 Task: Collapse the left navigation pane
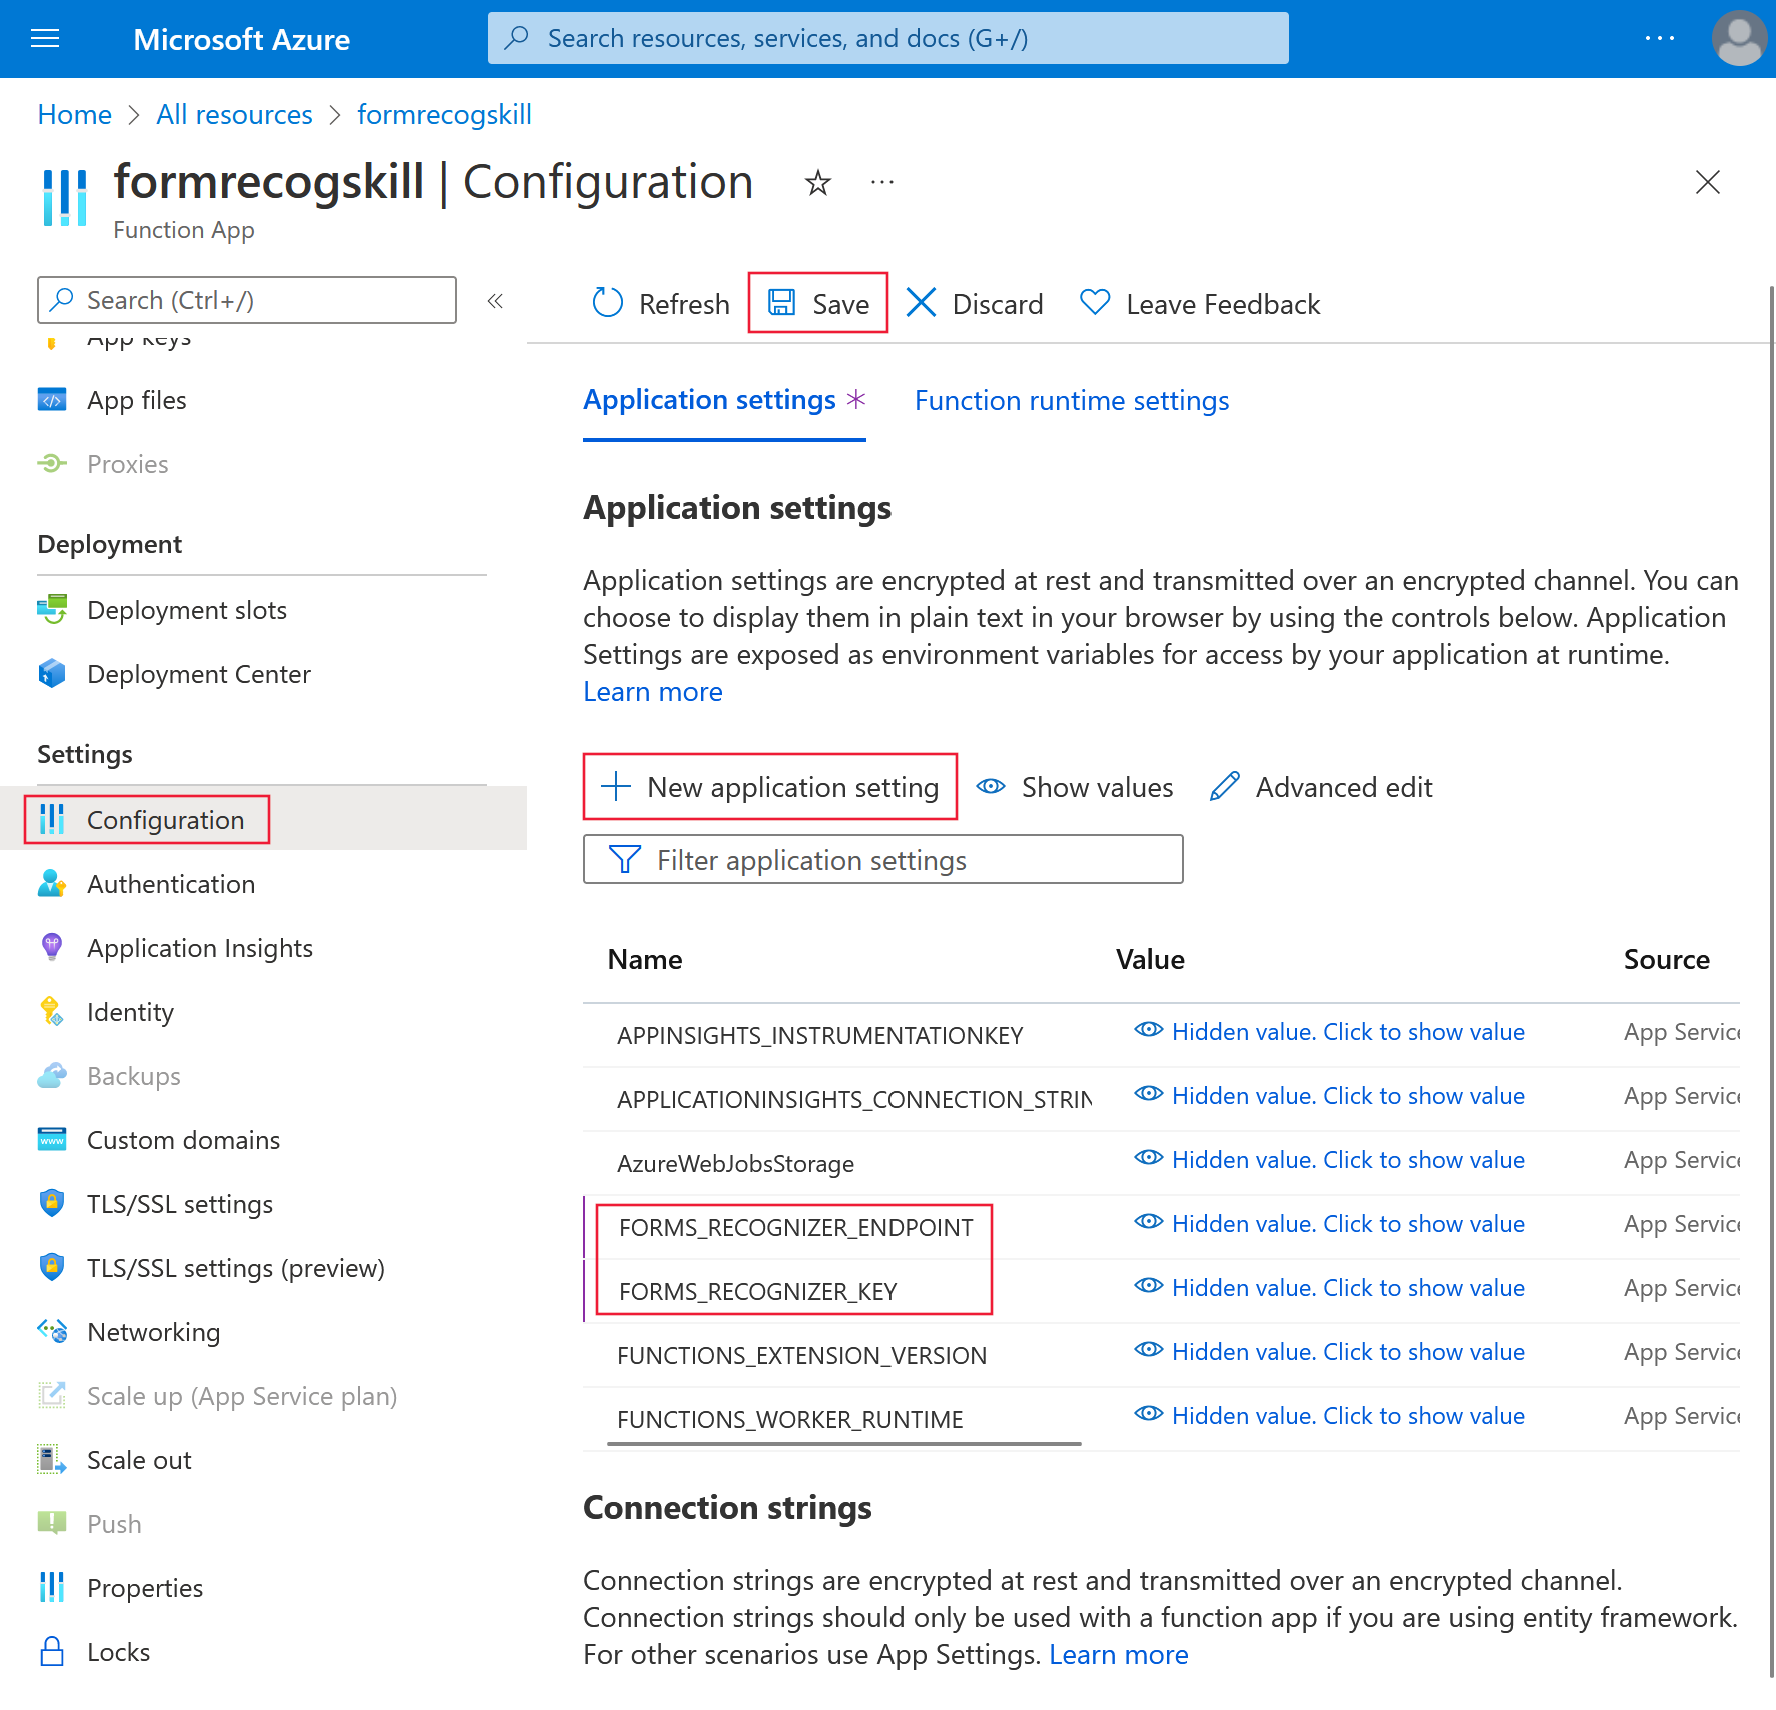(495, 301)
